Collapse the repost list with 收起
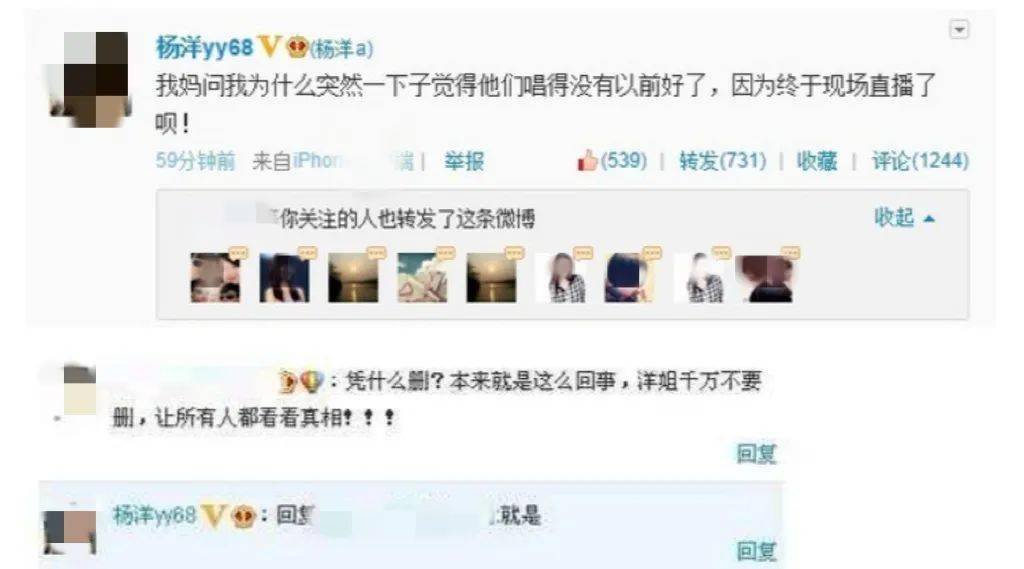This screenshot has height=569, width=1024. (904, 218)
